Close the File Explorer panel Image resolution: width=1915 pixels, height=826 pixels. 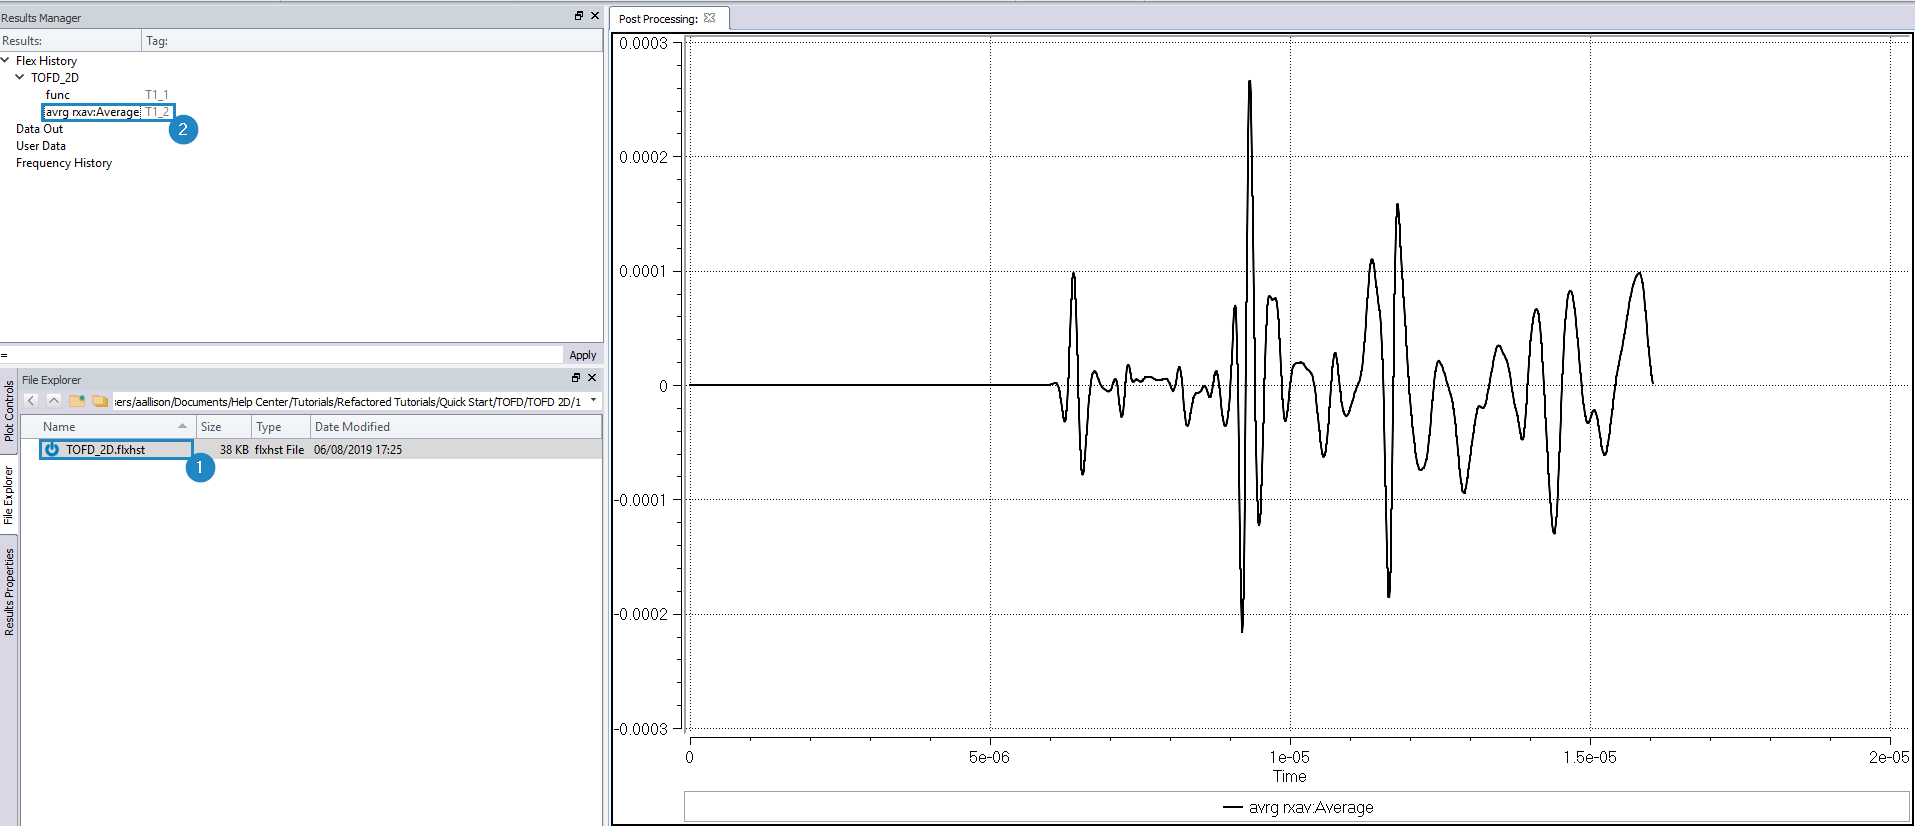click(x=592, y=378)
